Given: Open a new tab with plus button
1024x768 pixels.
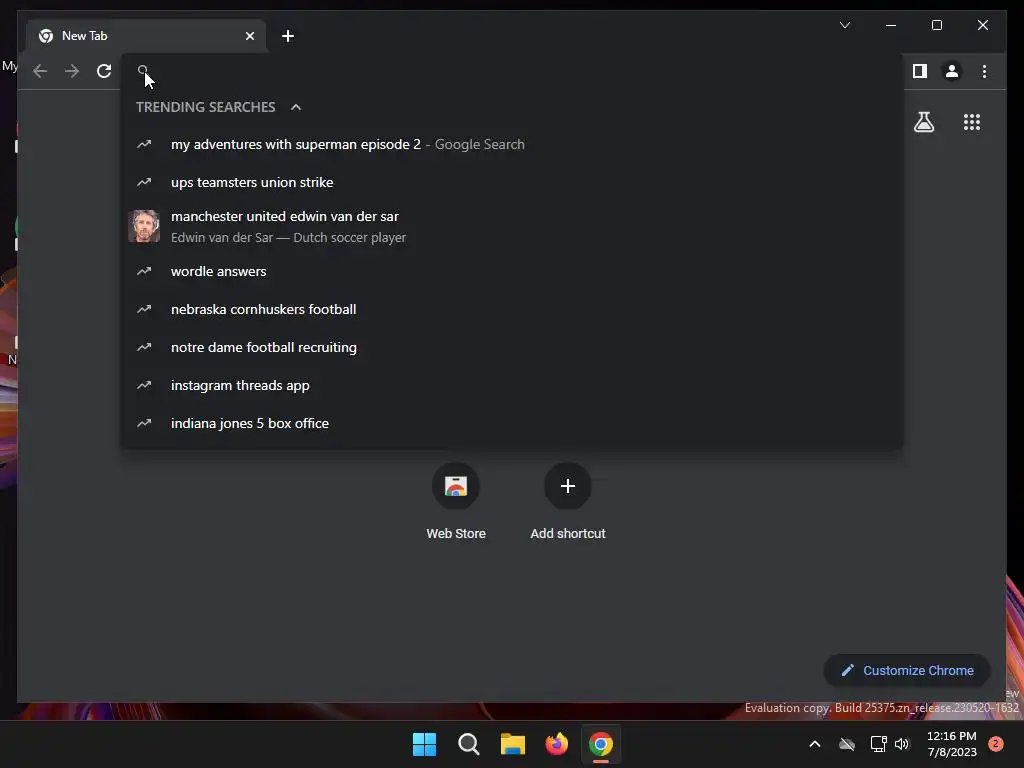Looking at the screenshot, I should tap(288, 36).
